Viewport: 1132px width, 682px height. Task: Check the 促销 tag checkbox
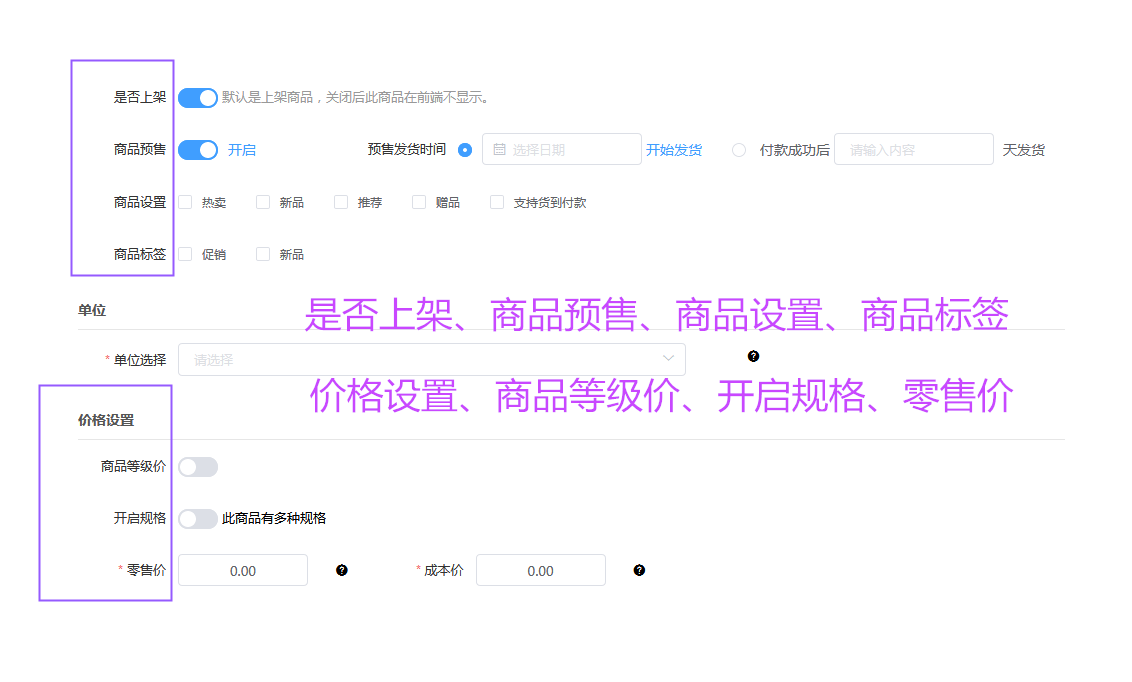point(186,255)
